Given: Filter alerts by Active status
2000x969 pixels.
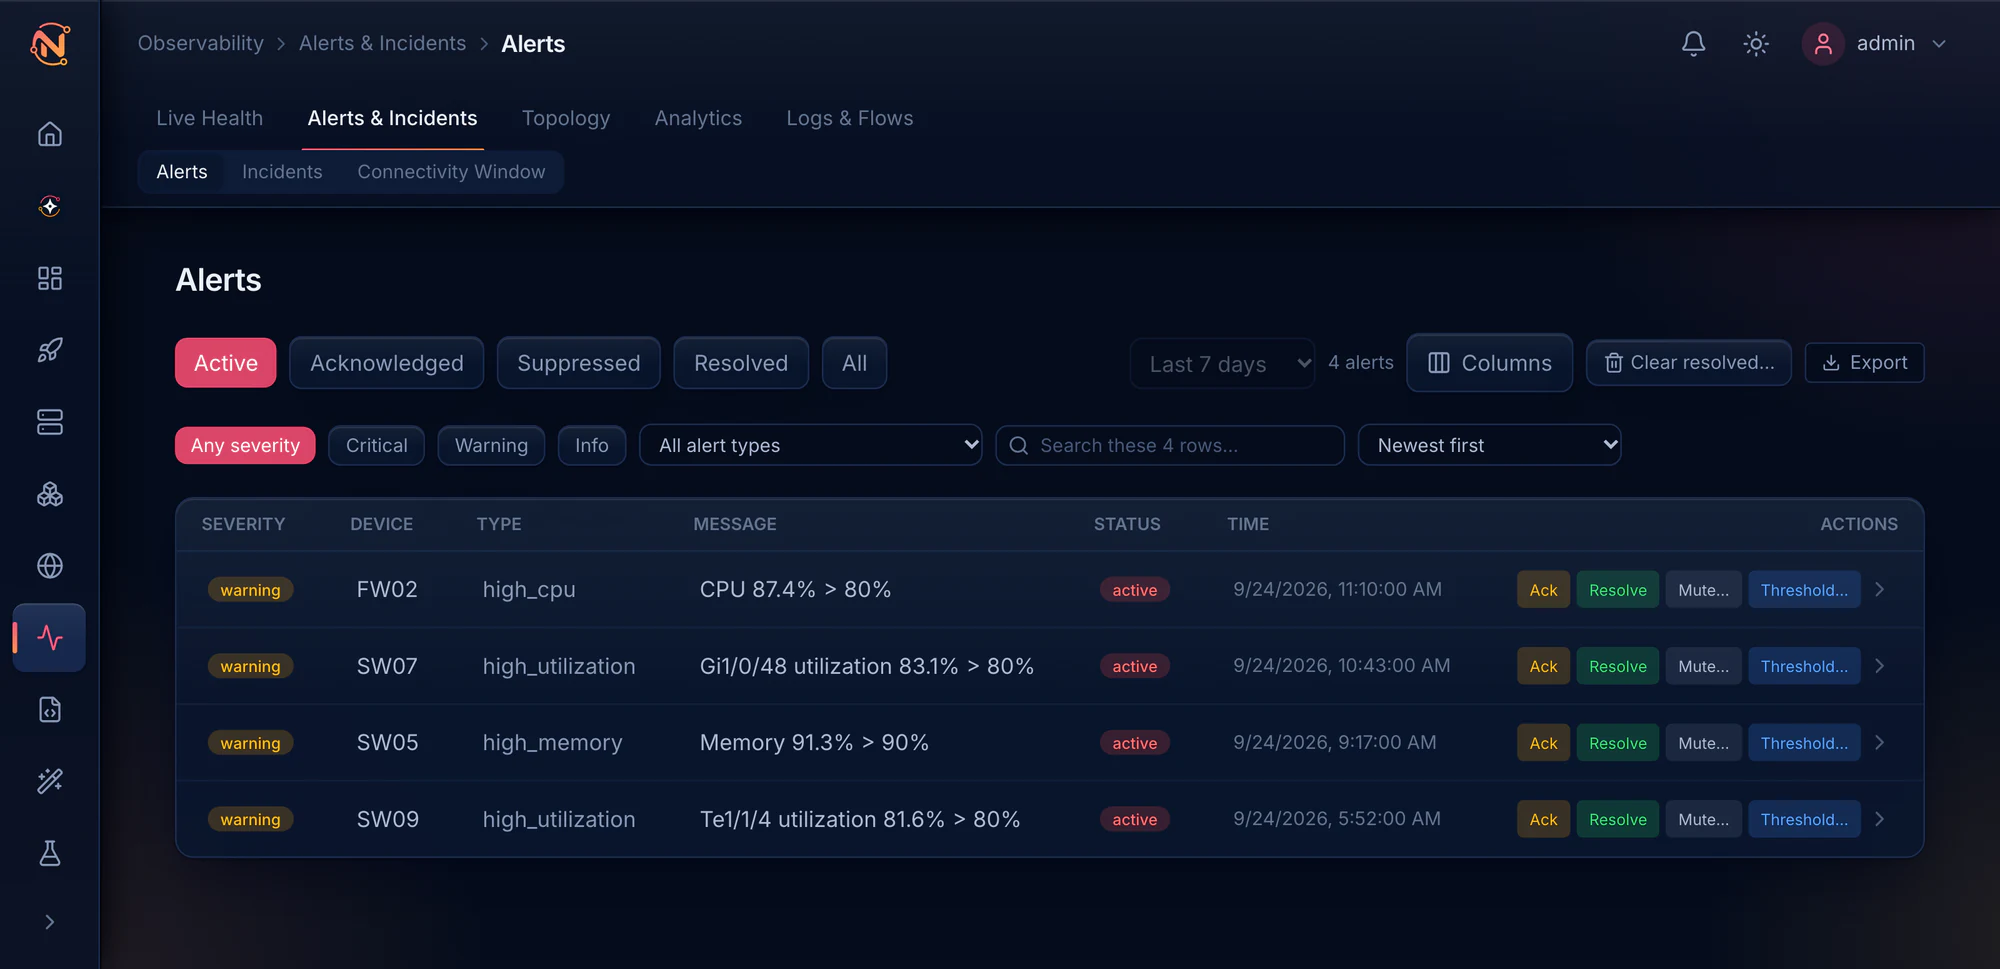Looking at the screenshot, I should 226,363.
